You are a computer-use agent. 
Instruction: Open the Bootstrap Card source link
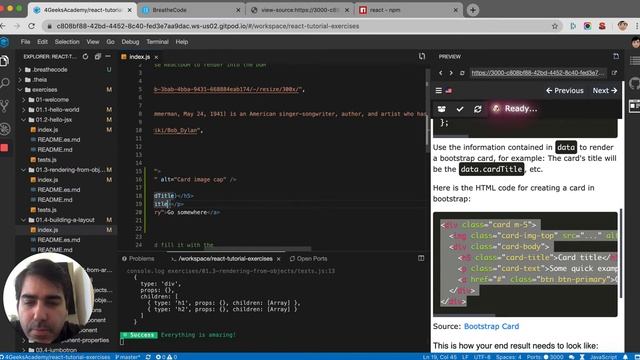491,326
